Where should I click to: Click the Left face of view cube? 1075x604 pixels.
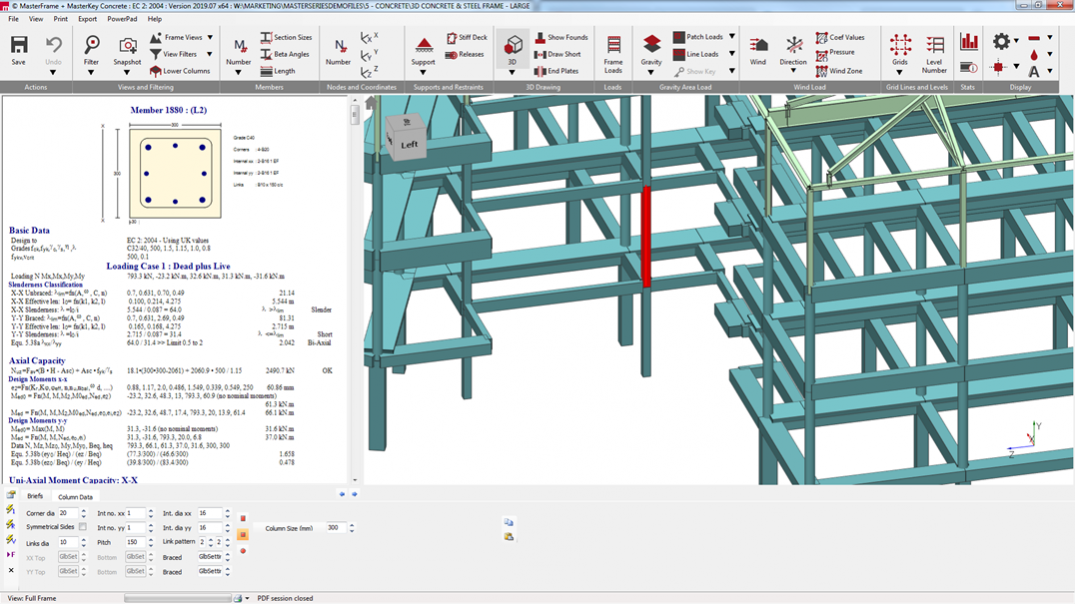point(409,145)
